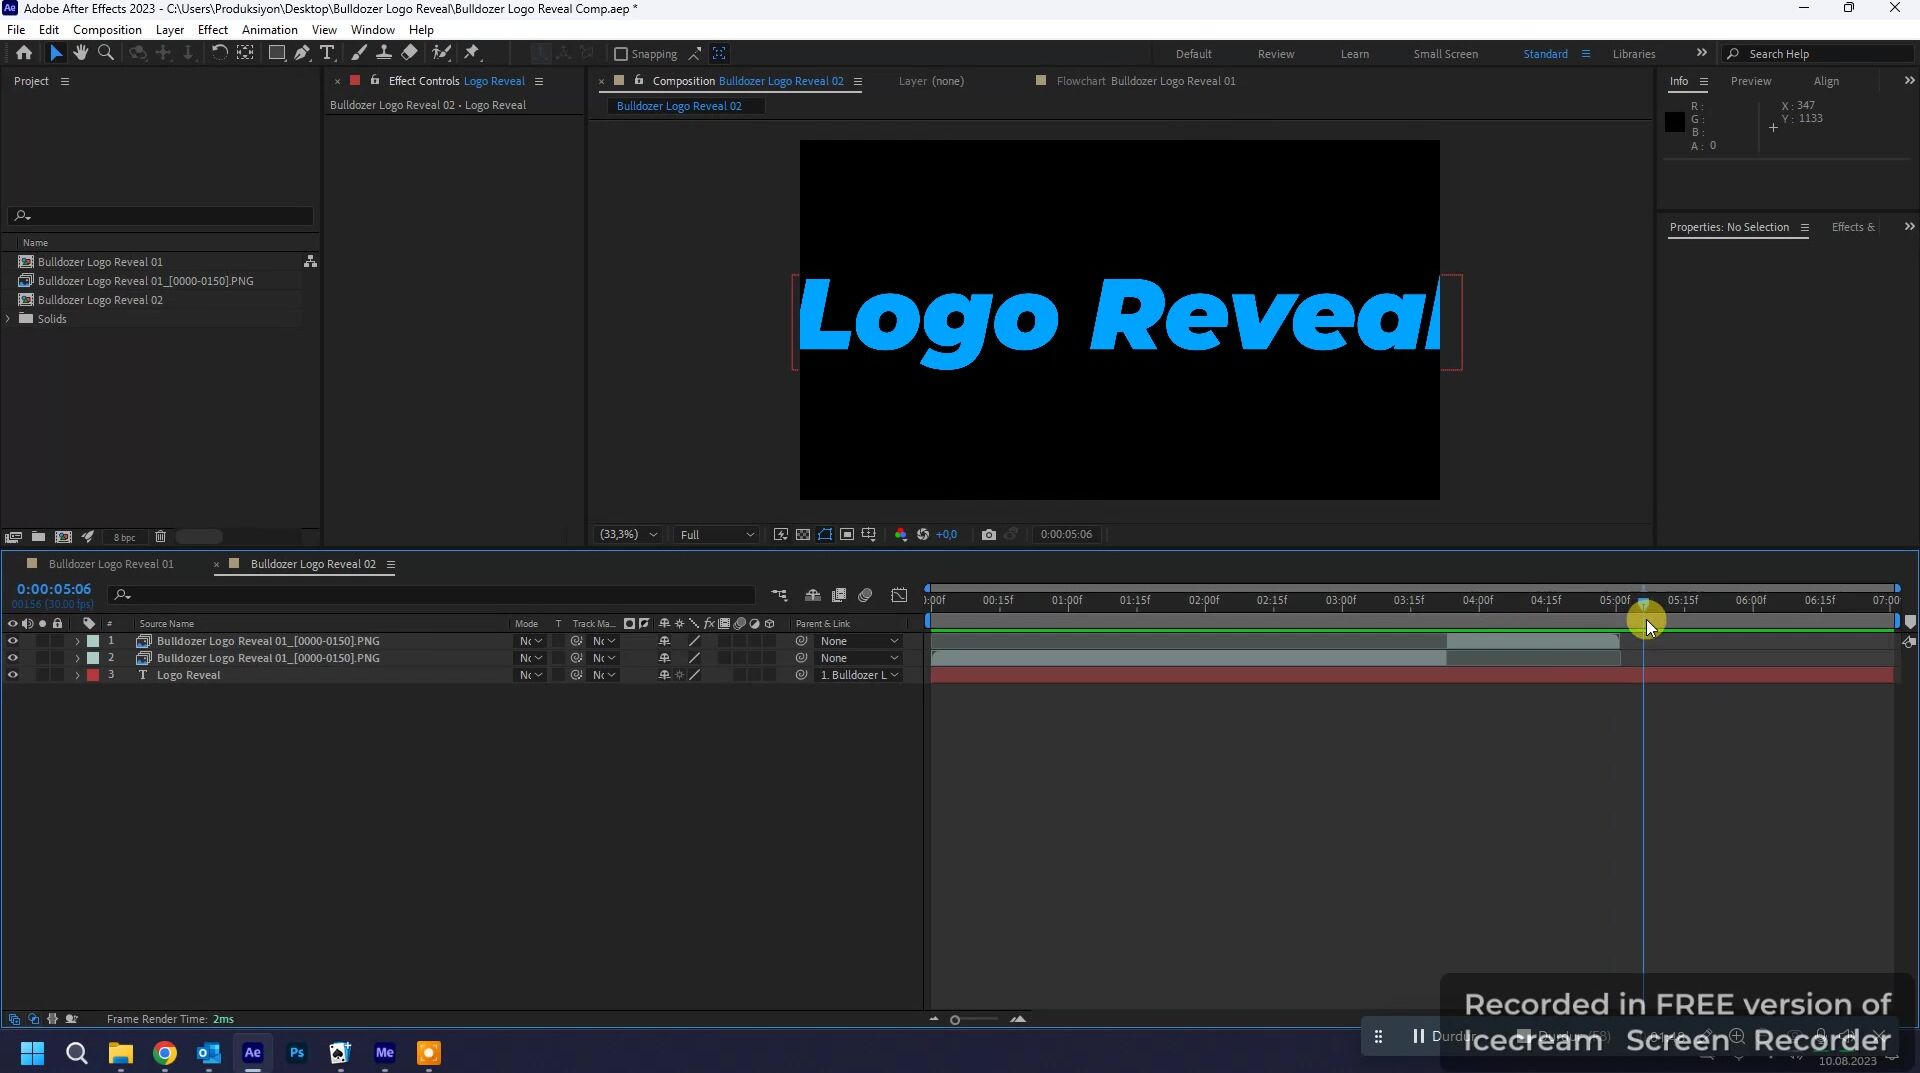Select the Zoom tool
This screenshot has height=1073, width=1920.
coord(106,53)
